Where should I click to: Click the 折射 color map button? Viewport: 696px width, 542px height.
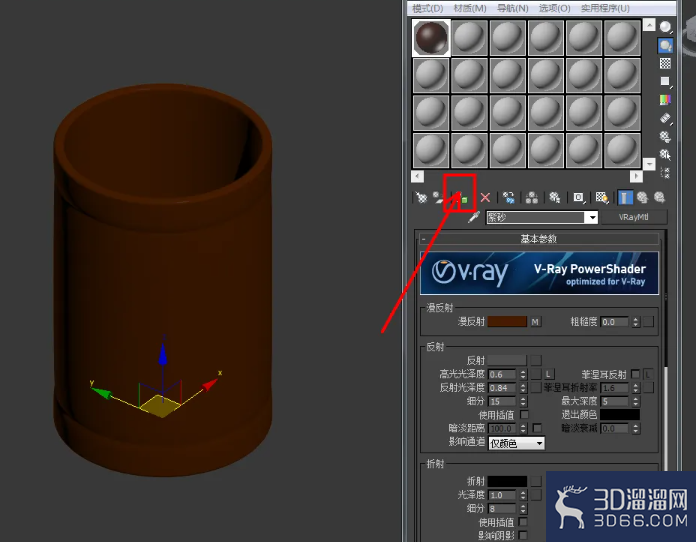coord(536,481)
